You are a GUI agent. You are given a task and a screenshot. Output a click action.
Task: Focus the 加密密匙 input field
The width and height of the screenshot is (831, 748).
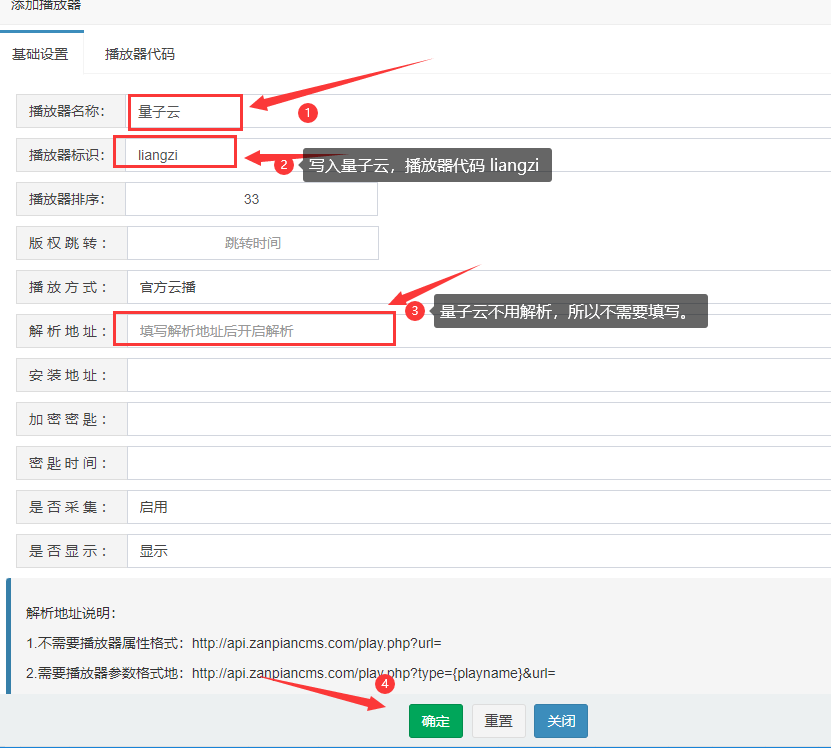[478, 419]
